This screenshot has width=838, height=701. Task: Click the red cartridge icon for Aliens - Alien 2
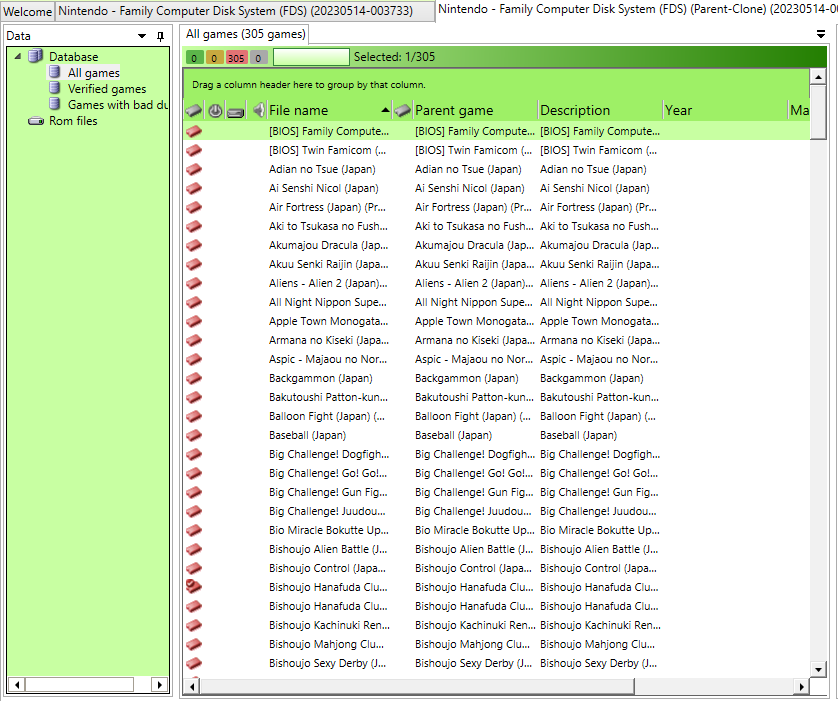tap(193, 283)
